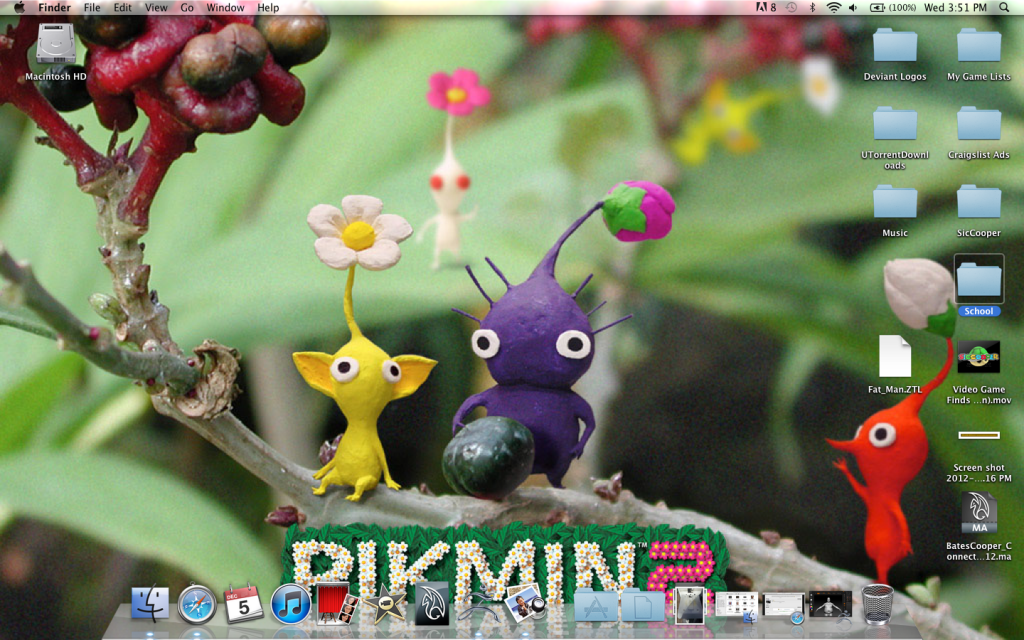This screenshot has width=1024, height=640.
Task: Expand the Applications stack in dock
Action: tap(596, 605)
